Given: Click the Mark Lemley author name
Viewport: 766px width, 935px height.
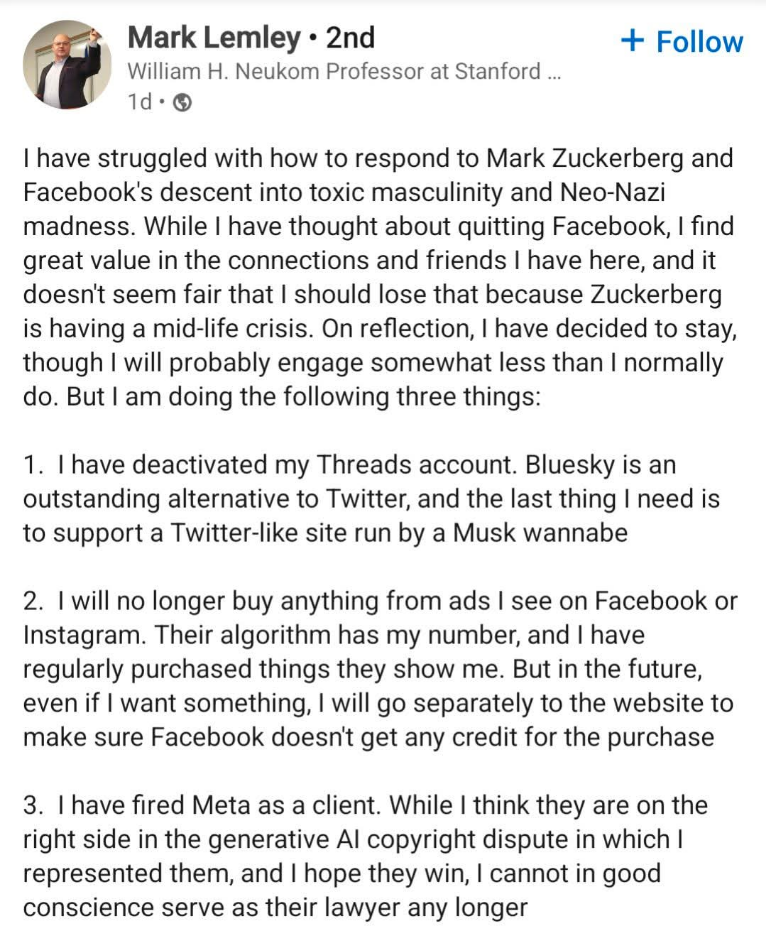Looking at the screenshot, I should coord(214,38).
